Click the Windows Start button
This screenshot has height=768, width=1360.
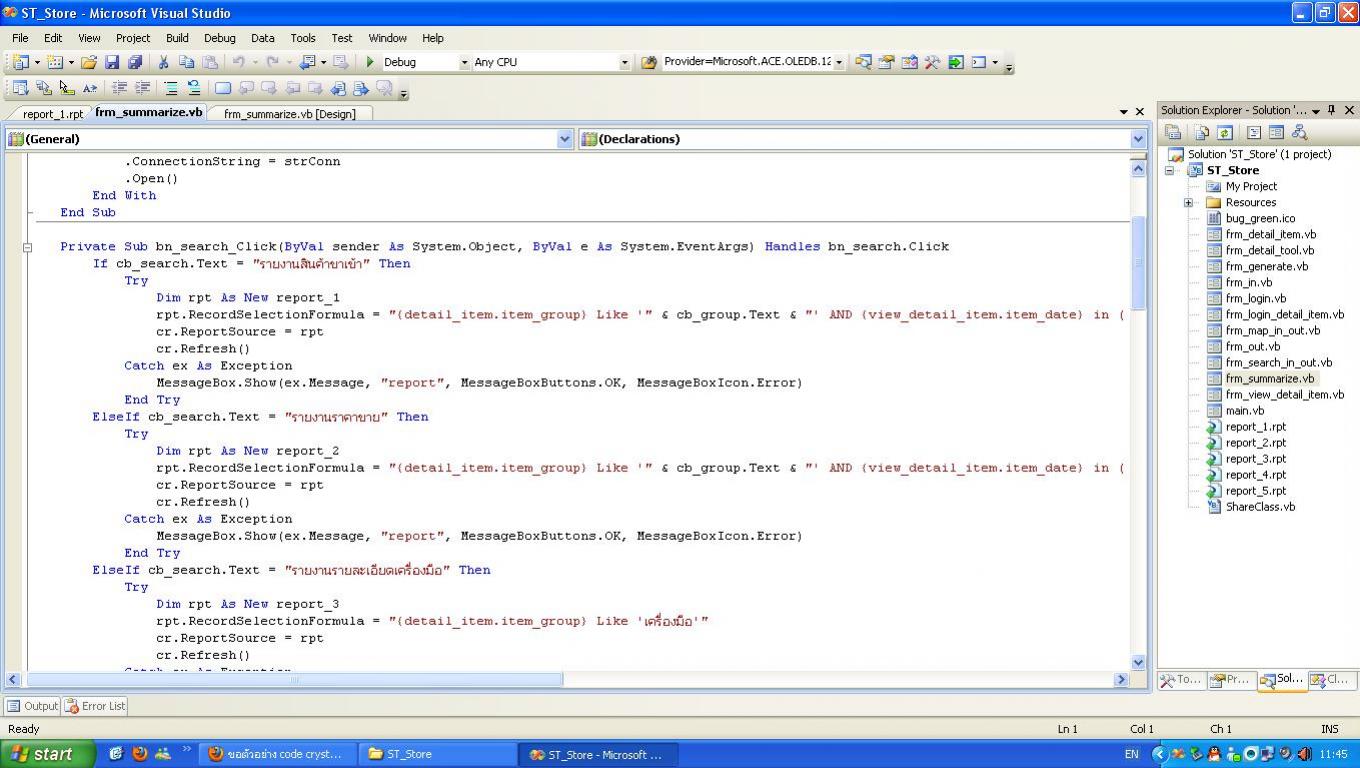point(47,754)
